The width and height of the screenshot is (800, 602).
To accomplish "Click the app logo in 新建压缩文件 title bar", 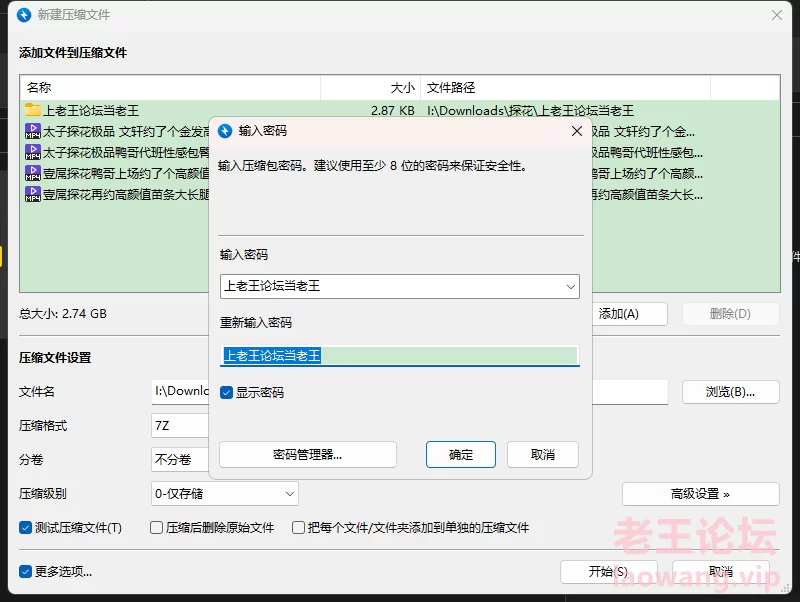I will pyautogui.click(x=23, y=15).
